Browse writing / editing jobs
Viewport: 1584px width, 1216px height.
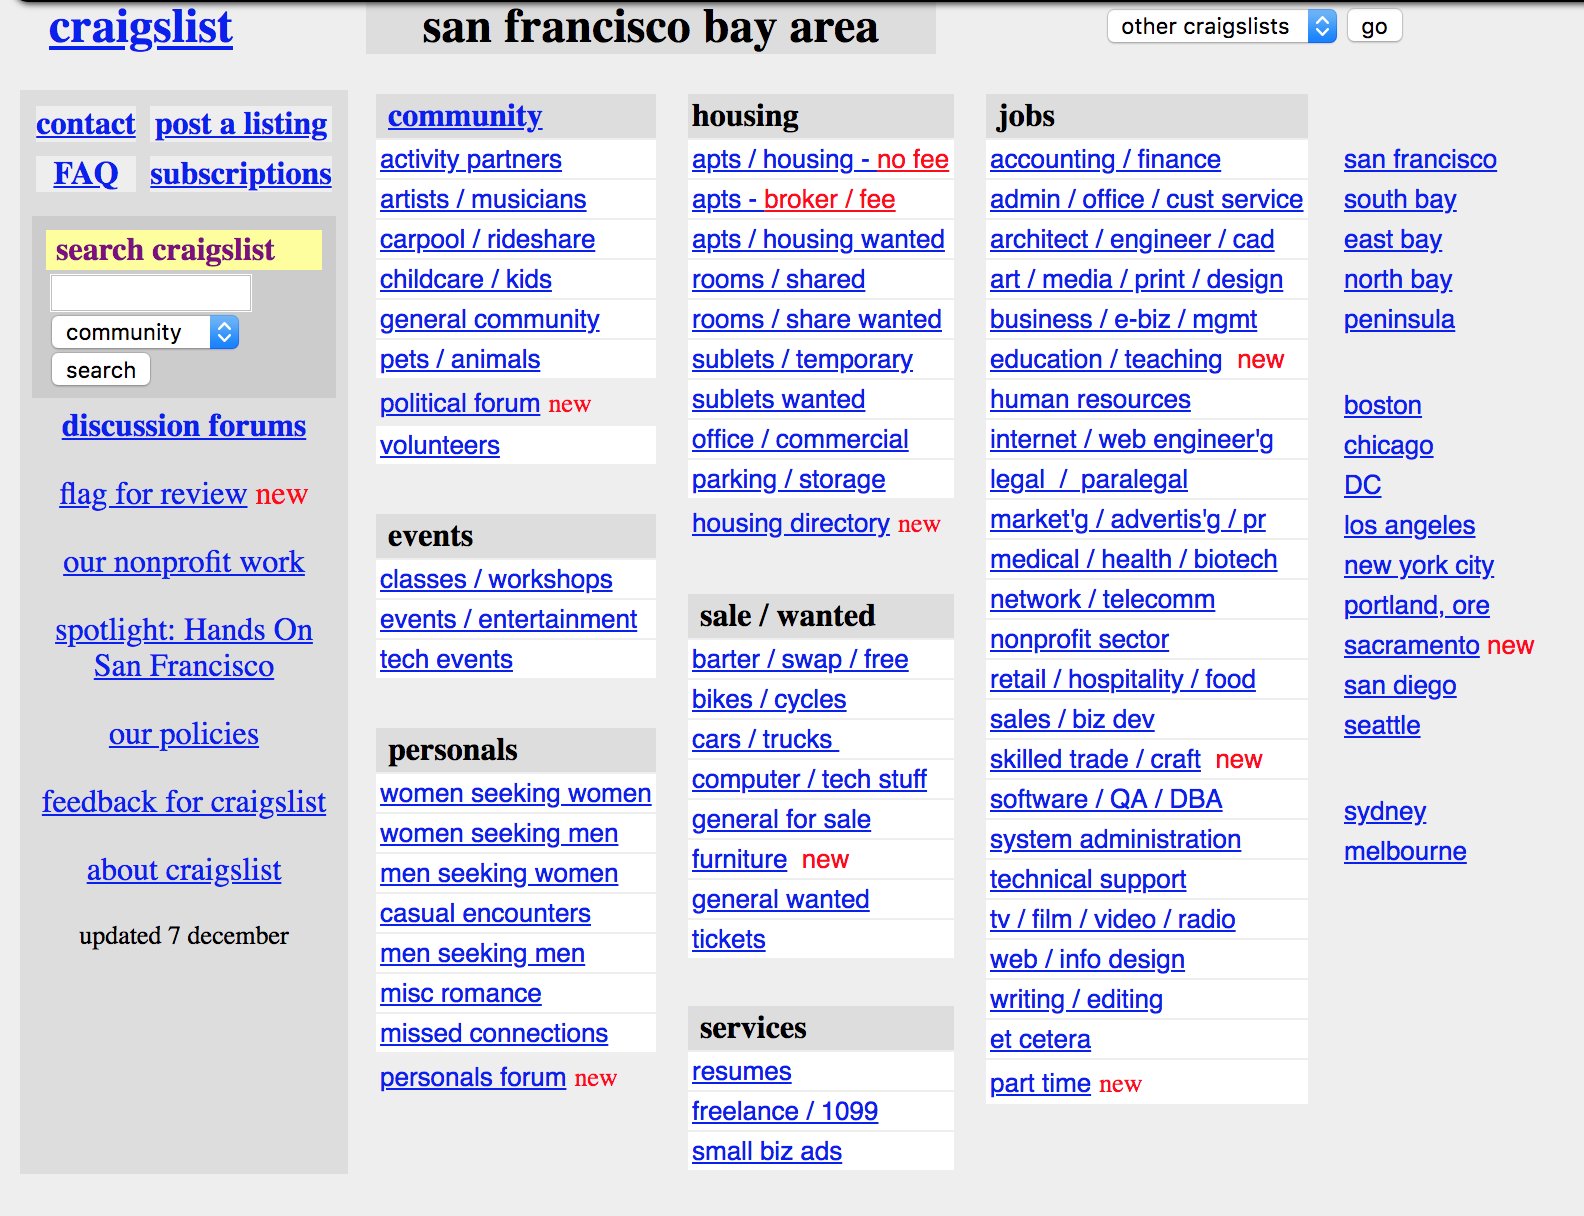(x=1076, y=999)
